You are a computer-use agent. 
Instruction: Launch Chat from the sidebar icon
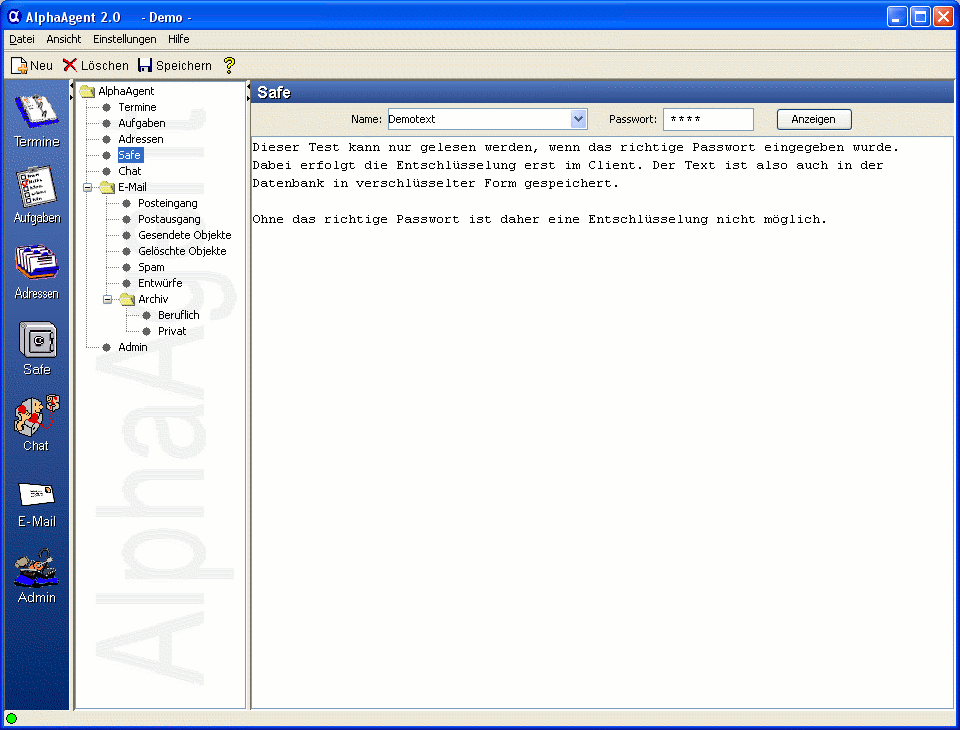click(36, 415)
